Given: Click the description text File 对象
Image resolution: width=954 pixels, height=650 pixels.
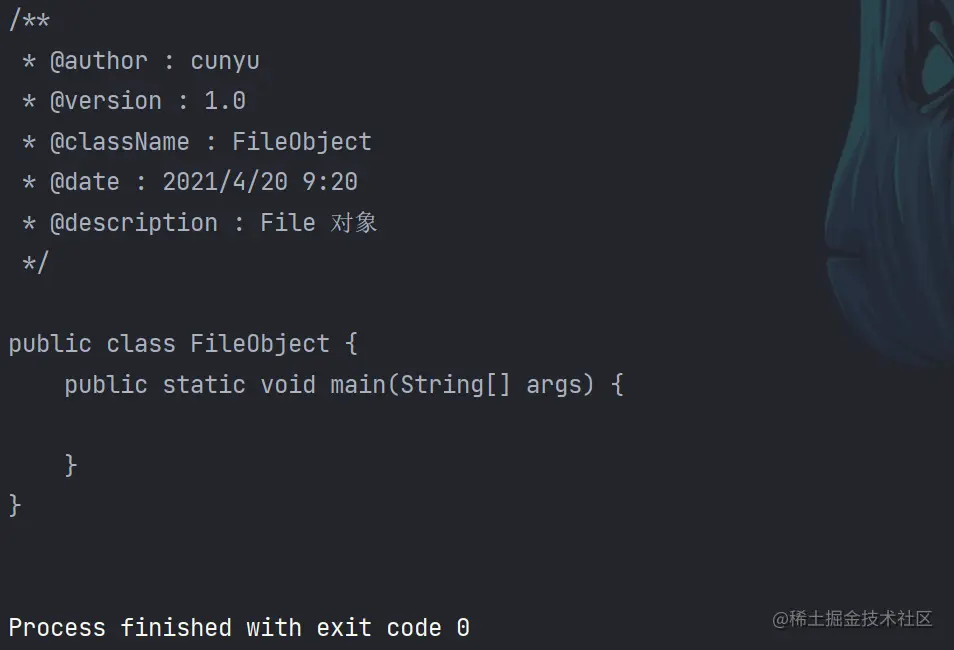Looking at the screenshot, I should 318,222.
